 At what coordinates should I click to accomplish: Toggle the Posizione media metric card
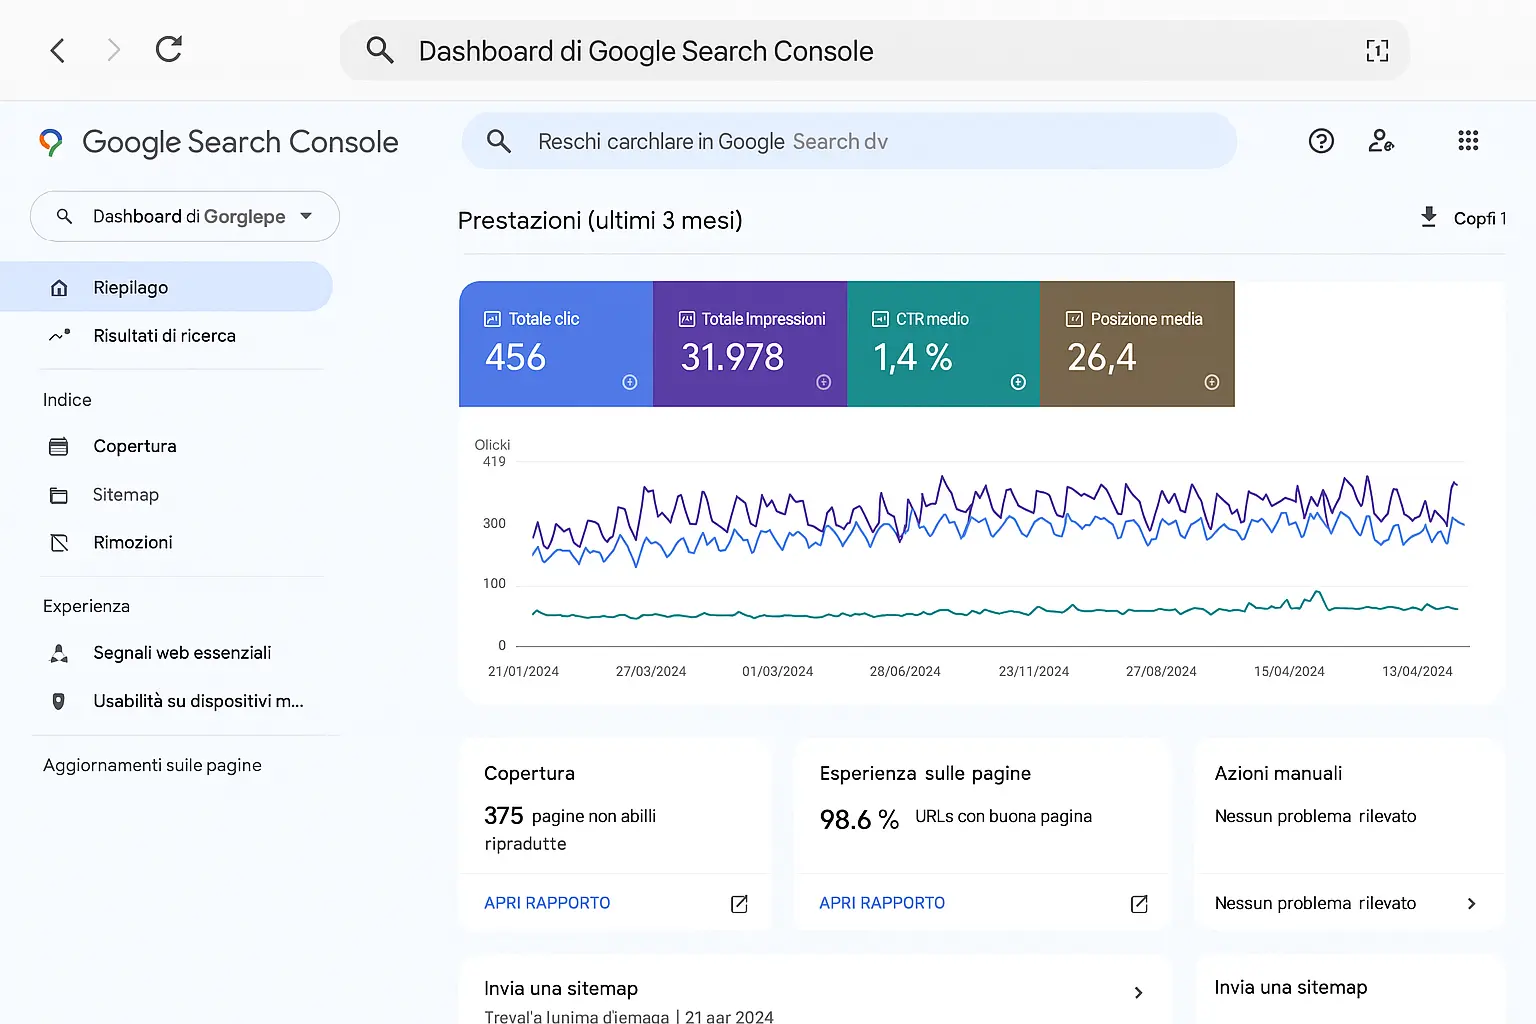click(x=1137, y=344)
